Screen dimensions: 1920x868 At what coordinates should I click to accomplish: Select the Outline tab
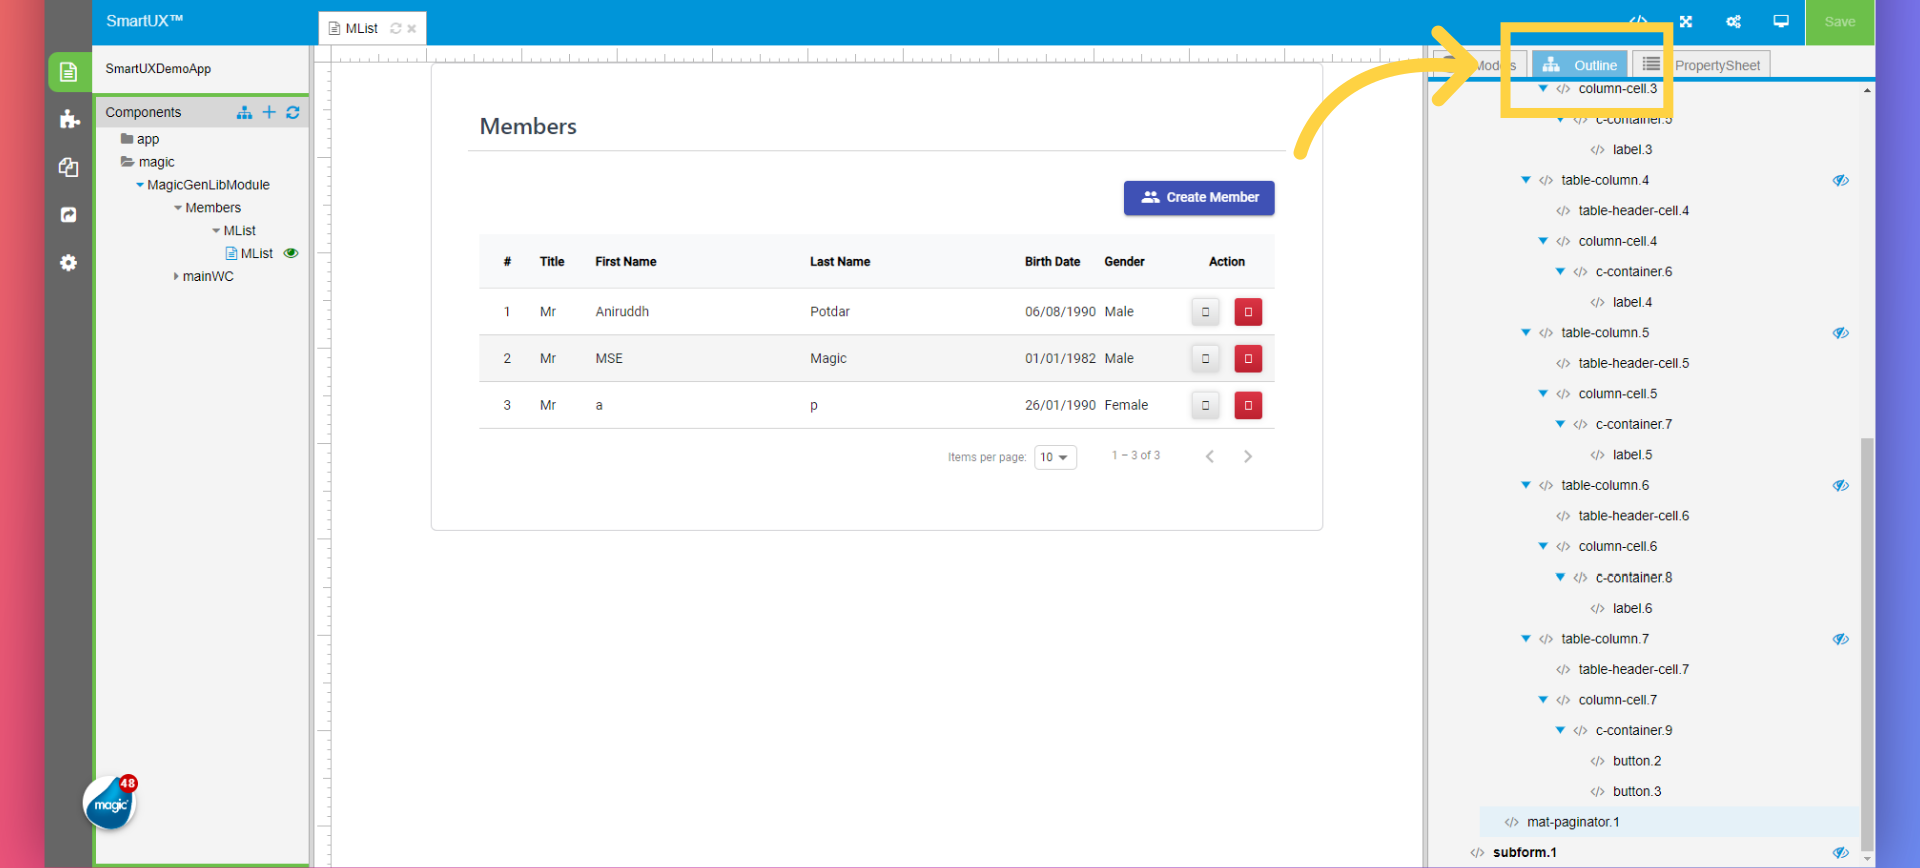1580,65
